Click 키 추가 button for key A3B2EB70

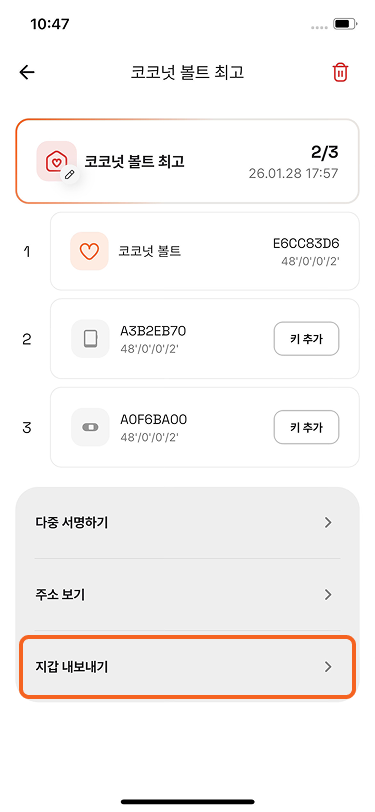(x=307, y=339)
